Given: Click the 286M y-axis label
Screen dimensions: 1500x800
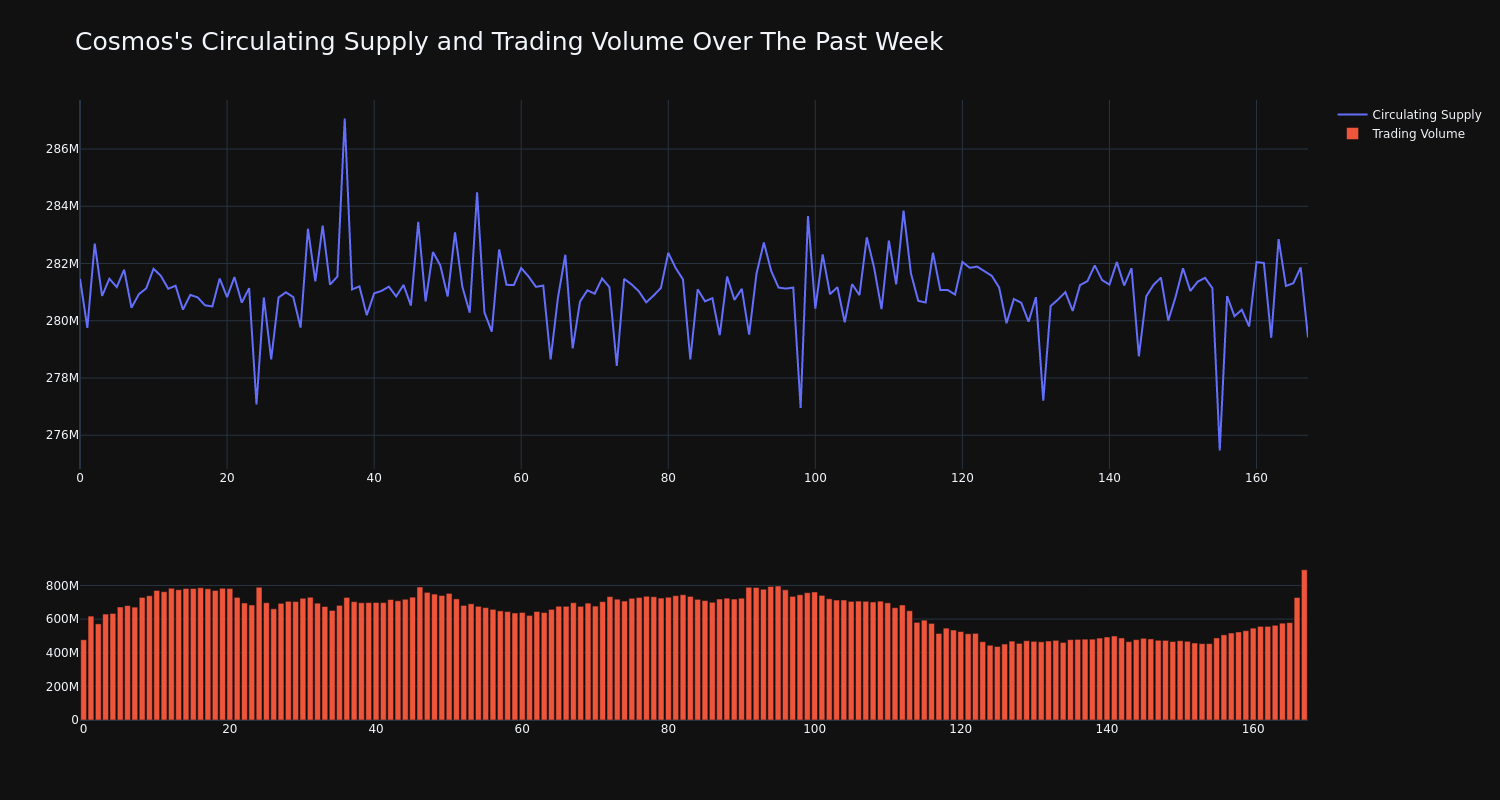Looking at the screenshot, I should tap(62, 149).
